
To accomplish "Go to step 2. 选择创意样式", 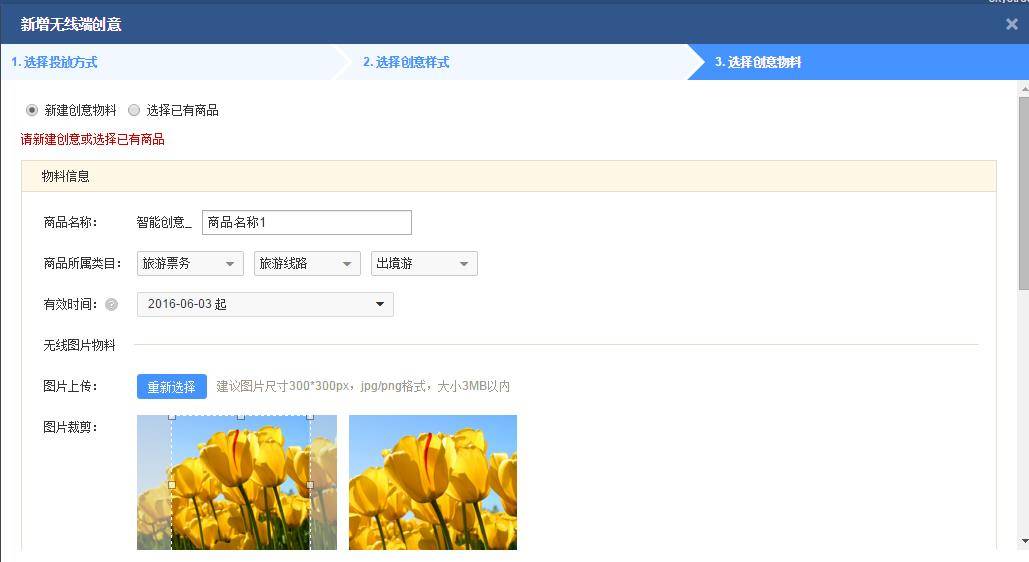I will click(x=406, y=62).
